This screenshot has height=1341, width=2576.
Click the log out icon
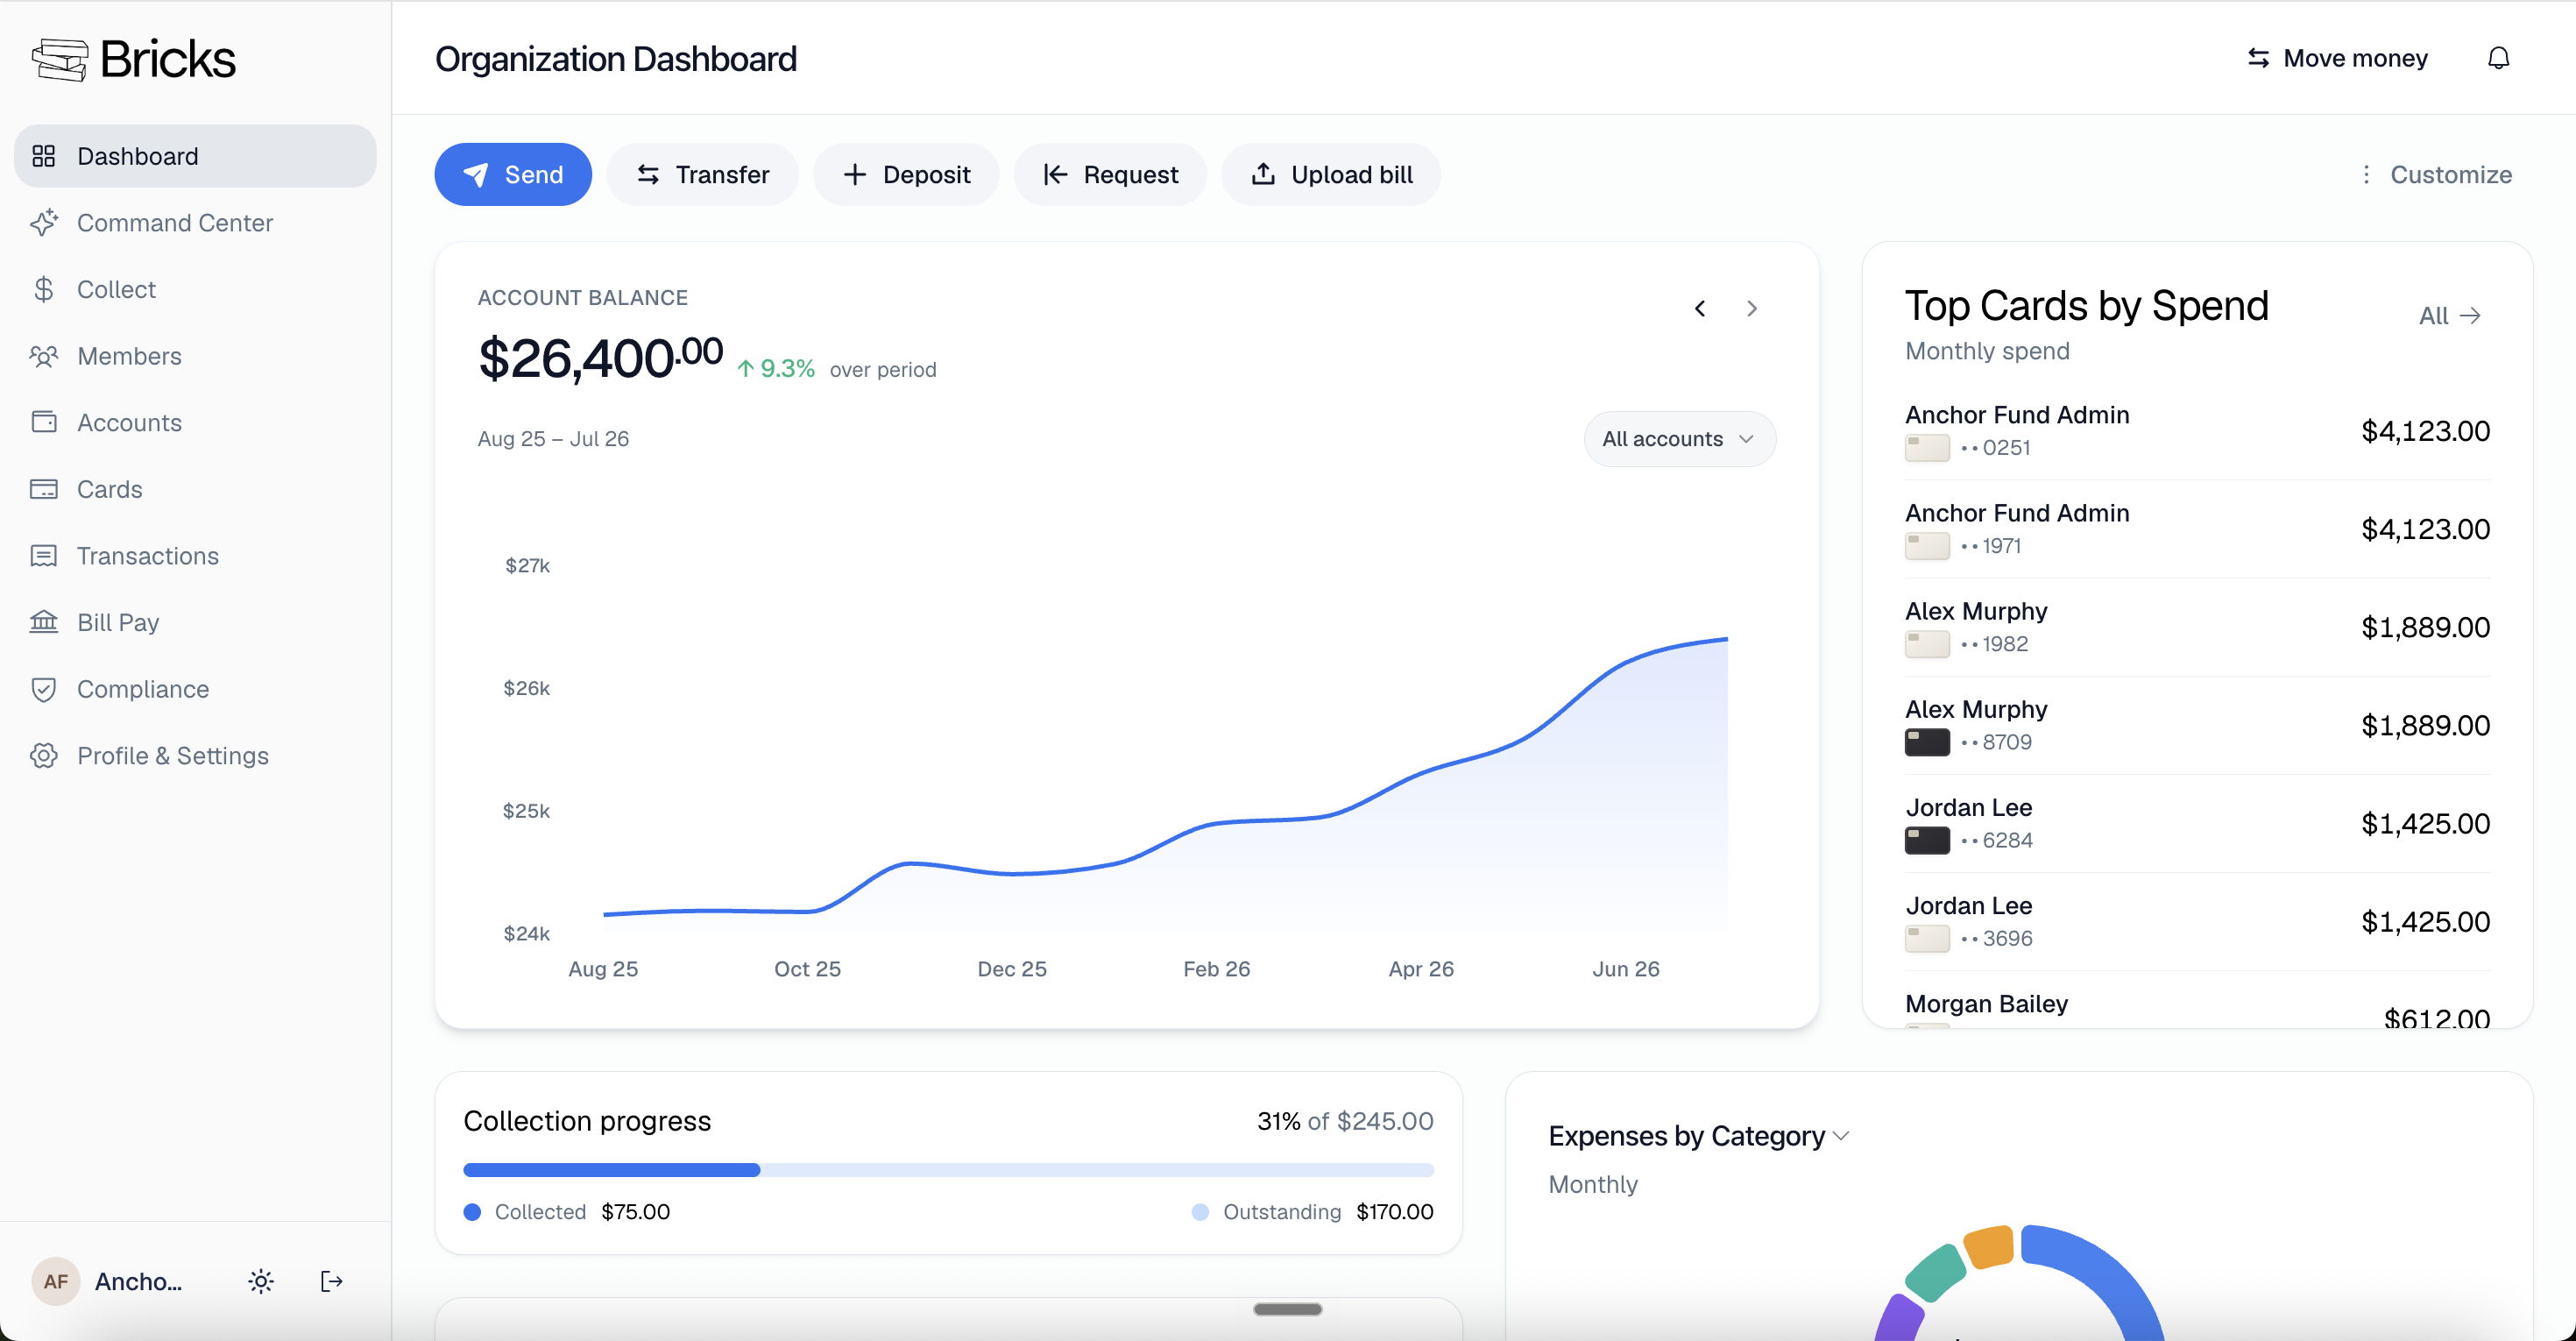tap(331, 1281)
